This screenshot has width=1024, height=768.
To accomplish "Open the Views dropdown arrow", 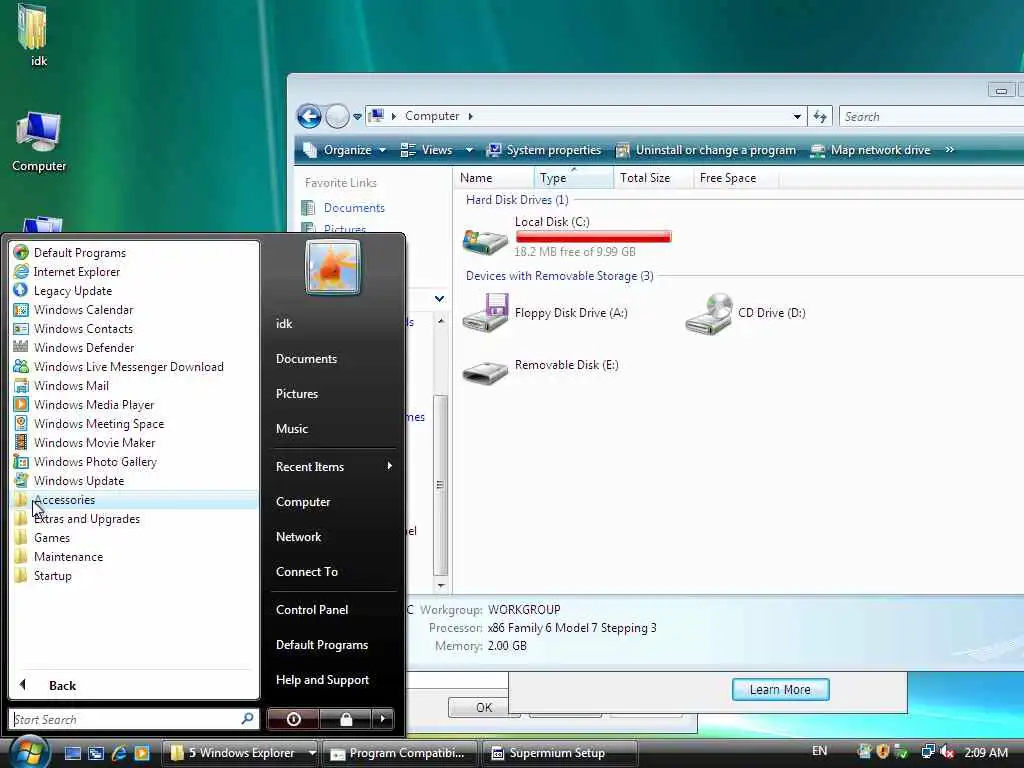I will [x=469, y=150].
